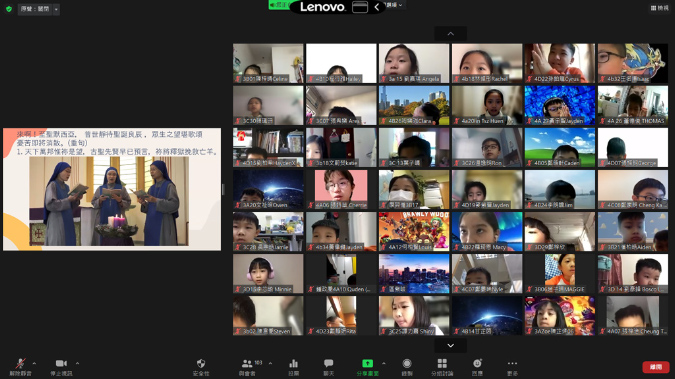675x379 pixels.
Task: Open the Polls bar chart icon
Action: (294, 367)
